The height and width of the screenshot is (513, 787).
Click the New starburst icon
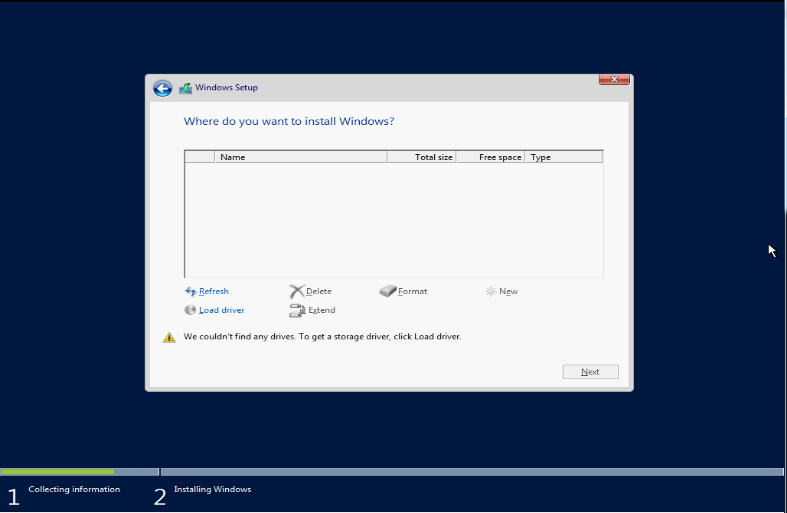point(490,291)
